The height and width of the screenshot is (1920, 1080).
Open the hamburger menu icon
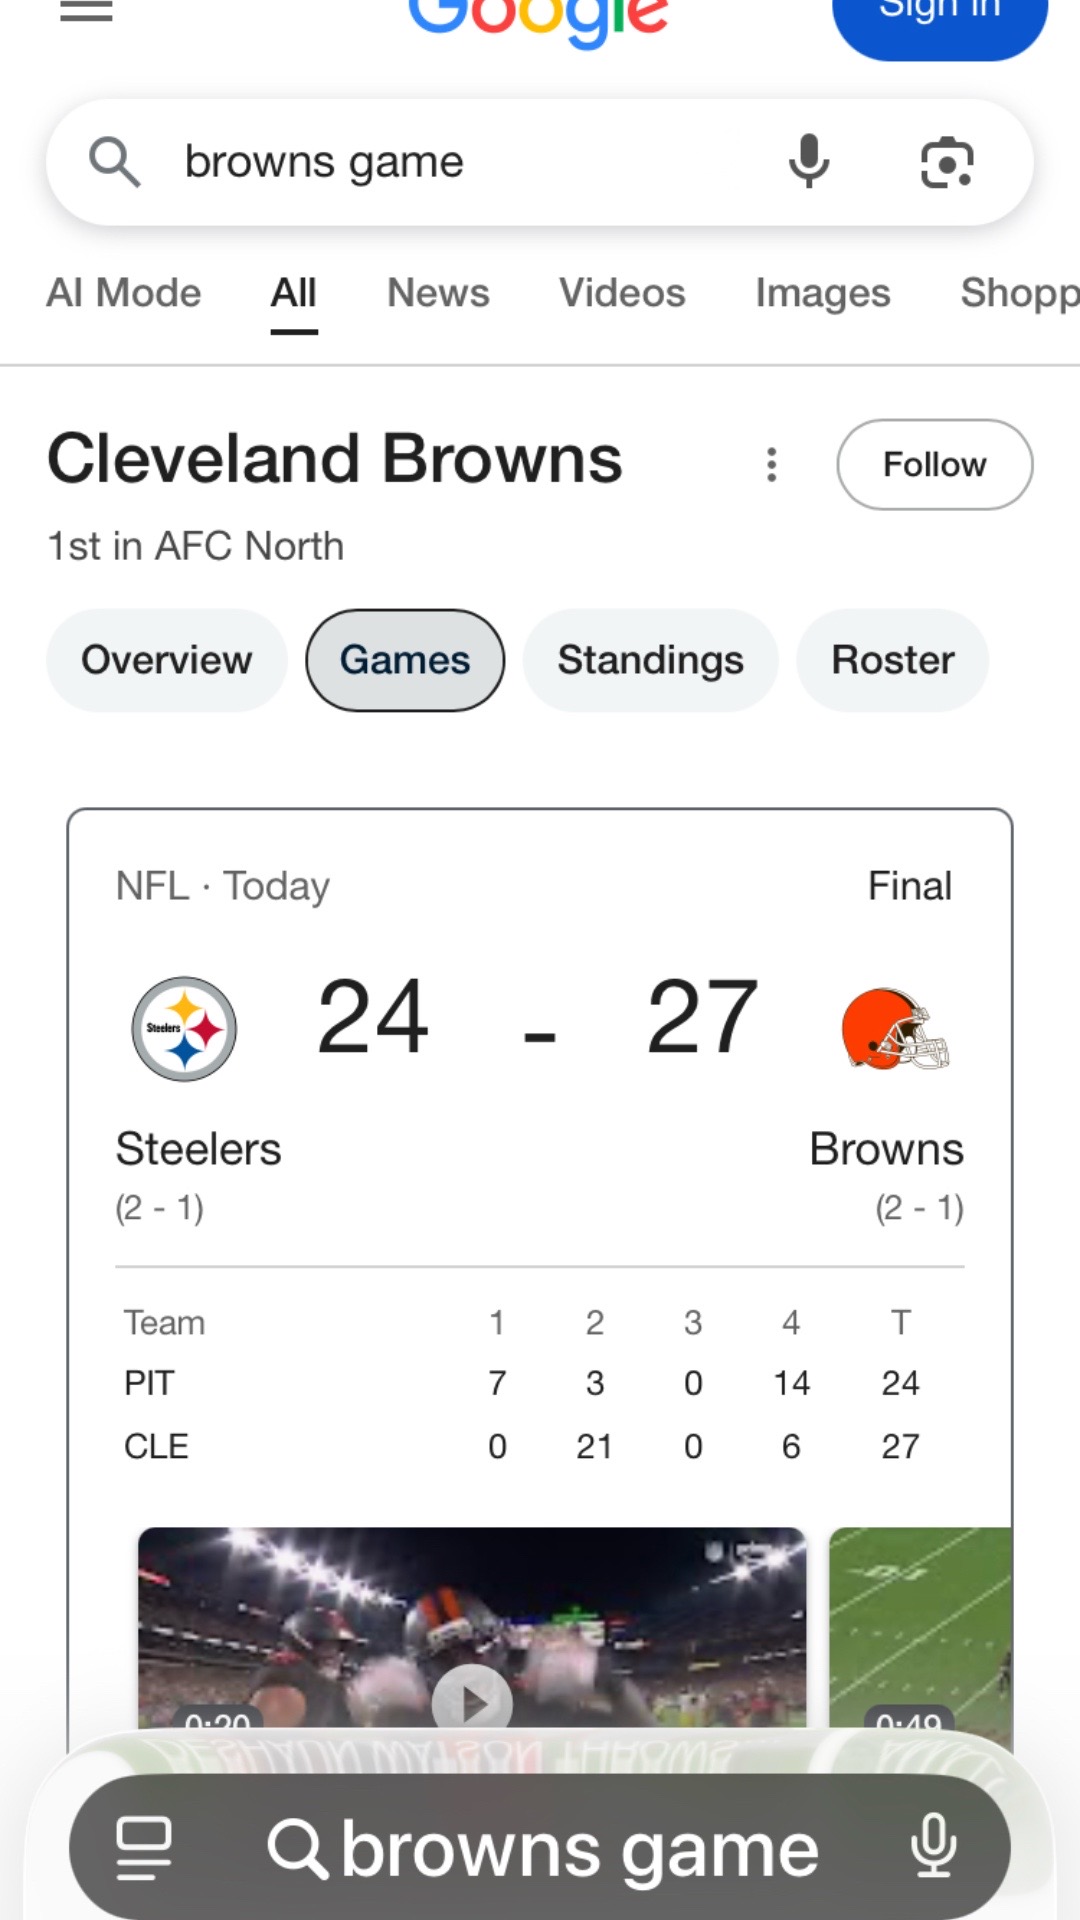point(86,10)
